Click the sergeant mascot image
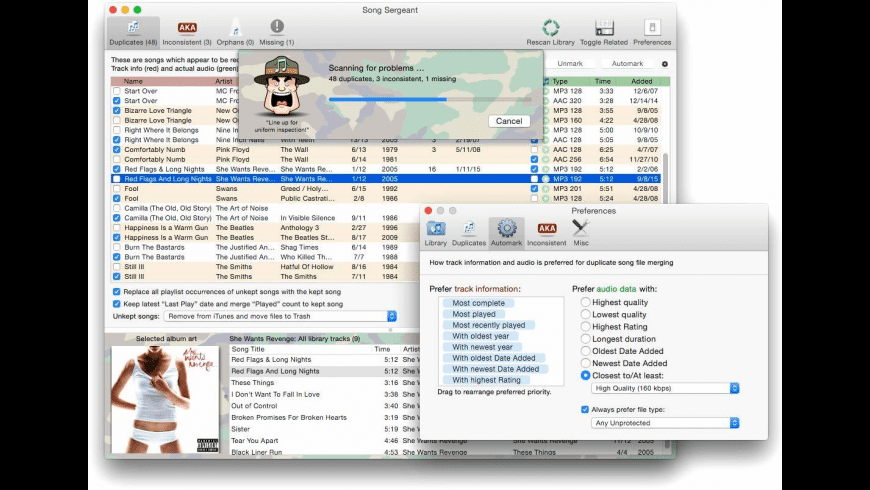870x490 pixels. (281, 87)
